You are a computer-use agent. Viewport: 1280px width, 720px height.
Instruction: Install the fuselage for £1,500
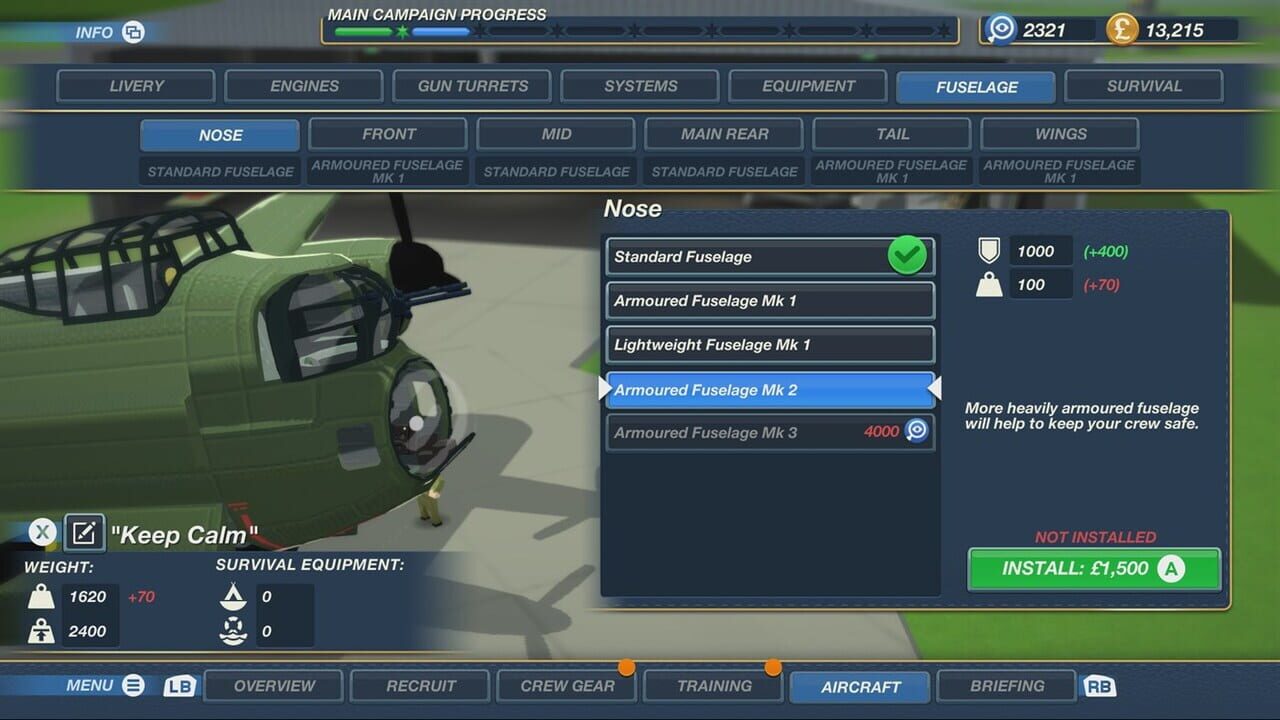coord(1094,569)
